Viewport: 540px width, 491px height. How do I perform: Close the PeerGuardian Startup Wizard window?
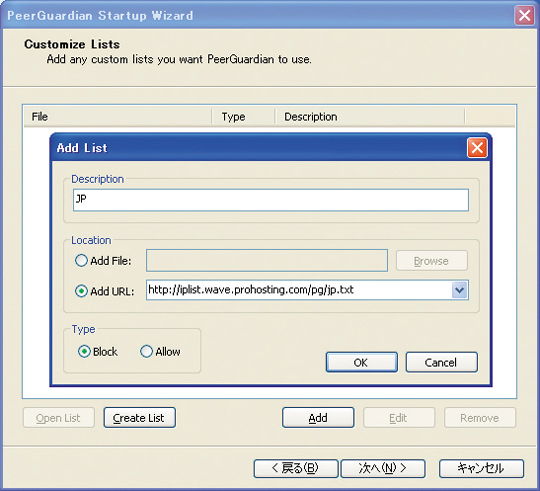pos(524,15)
